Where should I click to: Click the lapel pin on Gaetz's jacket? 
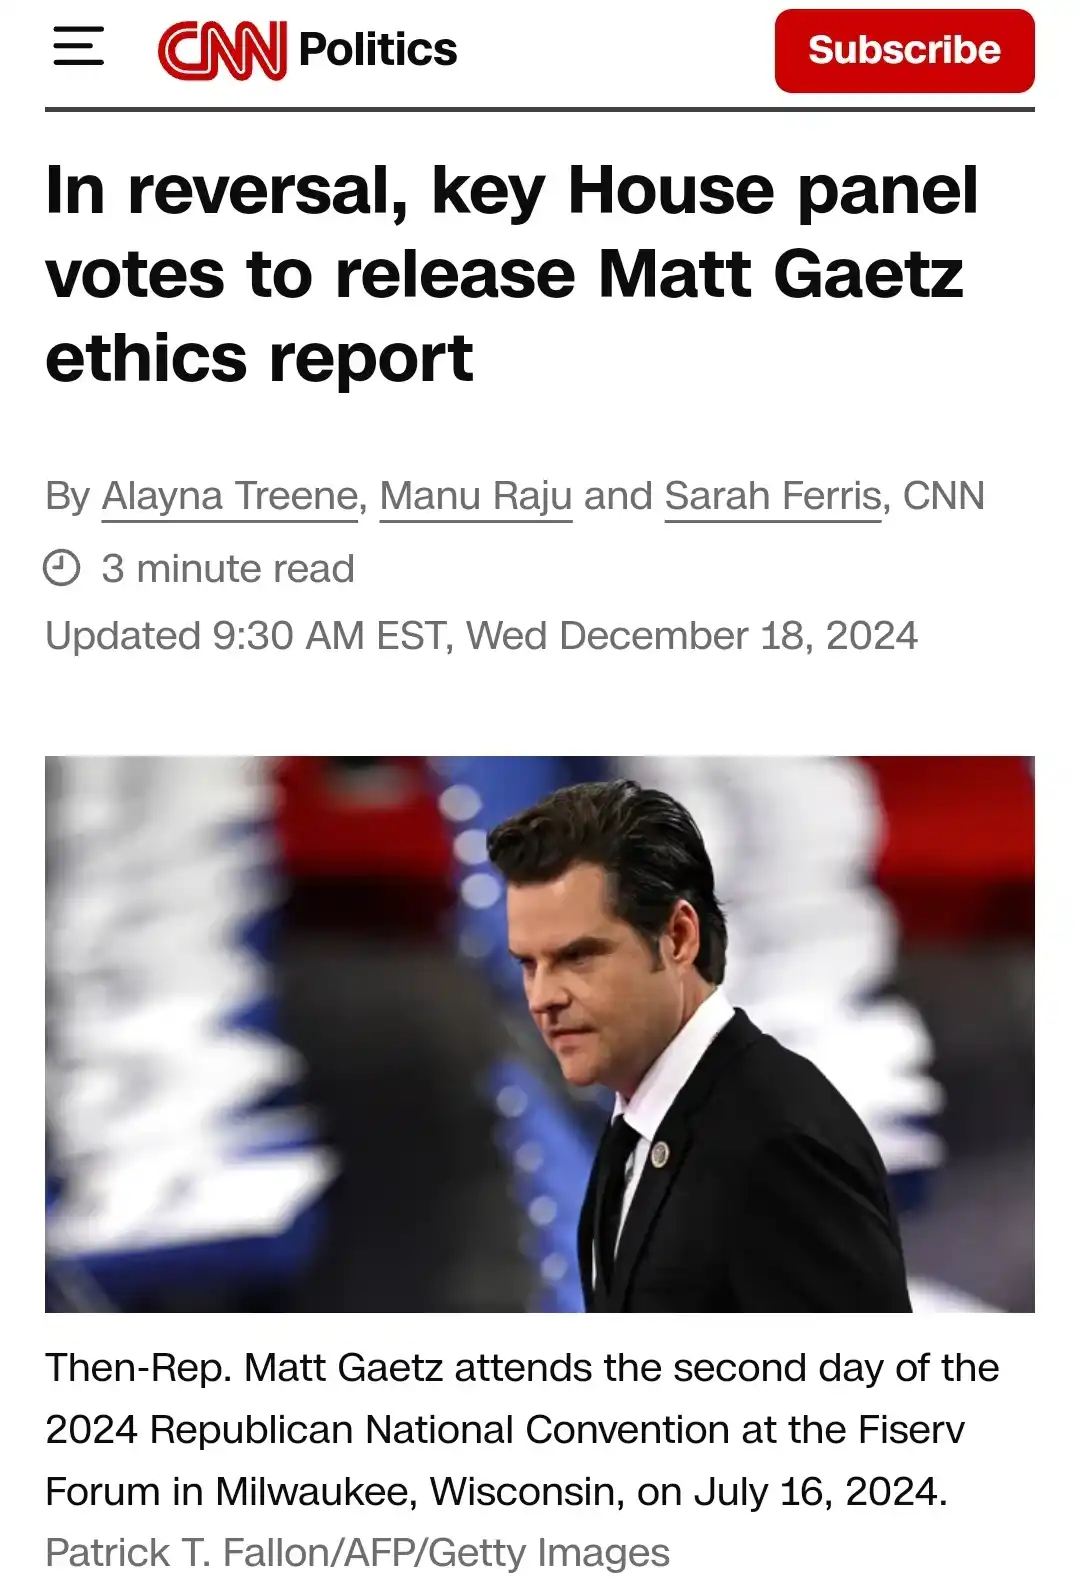tap(659, 1153)
